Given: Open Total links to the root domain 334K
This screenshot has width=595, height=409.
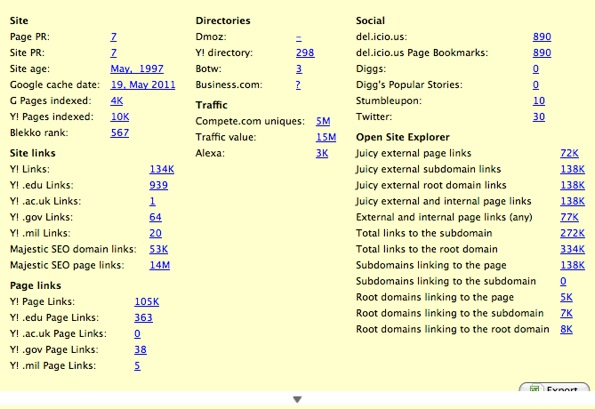Looking at the screenshot, I should [x=573, y=249].
